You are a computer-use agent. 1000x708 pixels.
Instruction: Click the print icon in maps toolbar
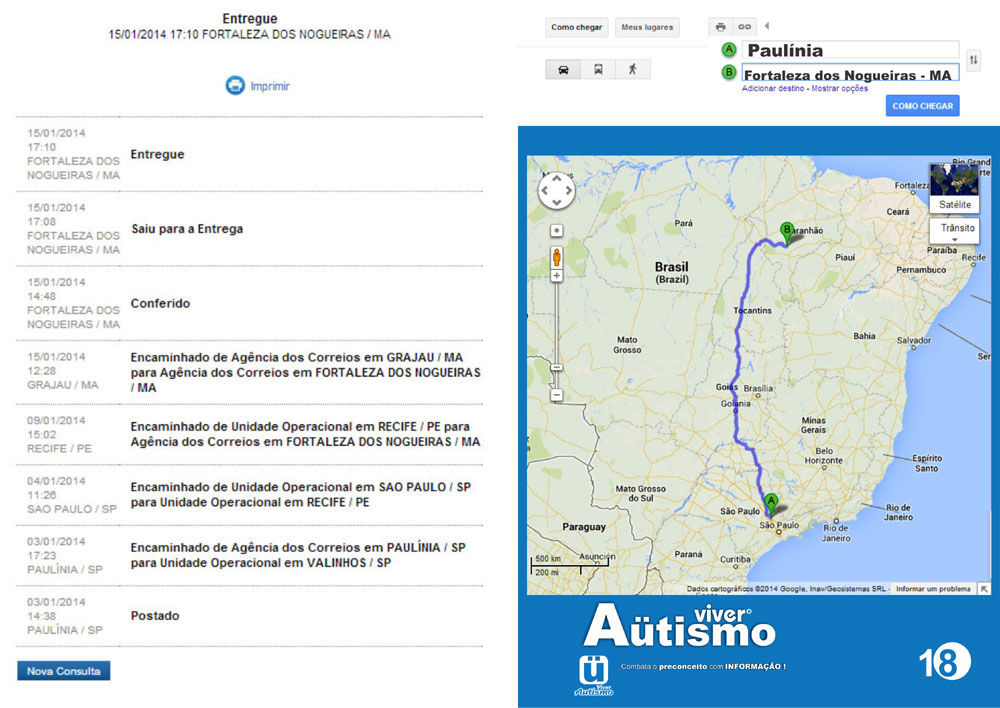point(720,27)
